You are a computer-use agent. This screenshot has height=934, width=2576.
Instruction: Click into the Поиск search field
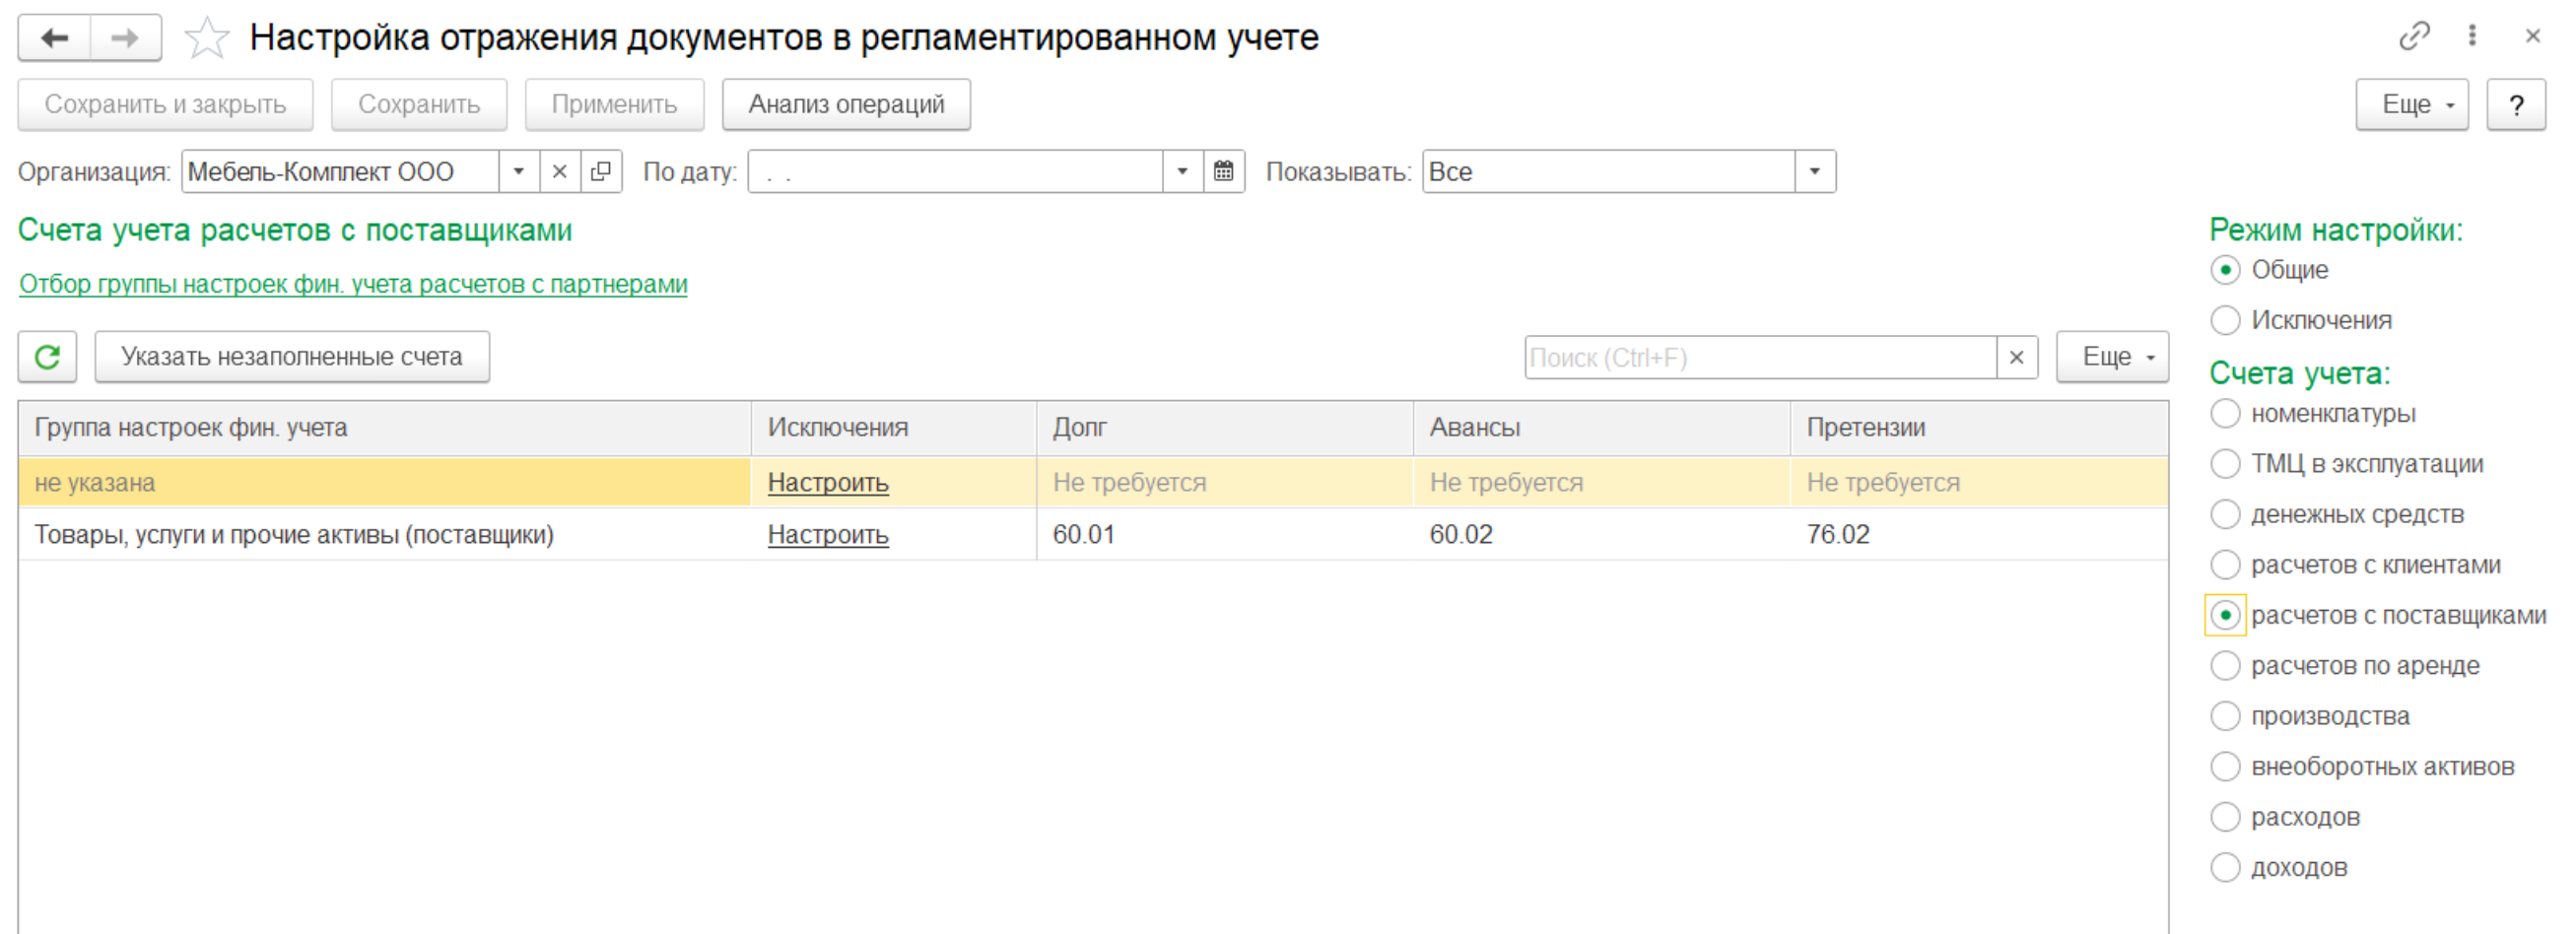1759,357
